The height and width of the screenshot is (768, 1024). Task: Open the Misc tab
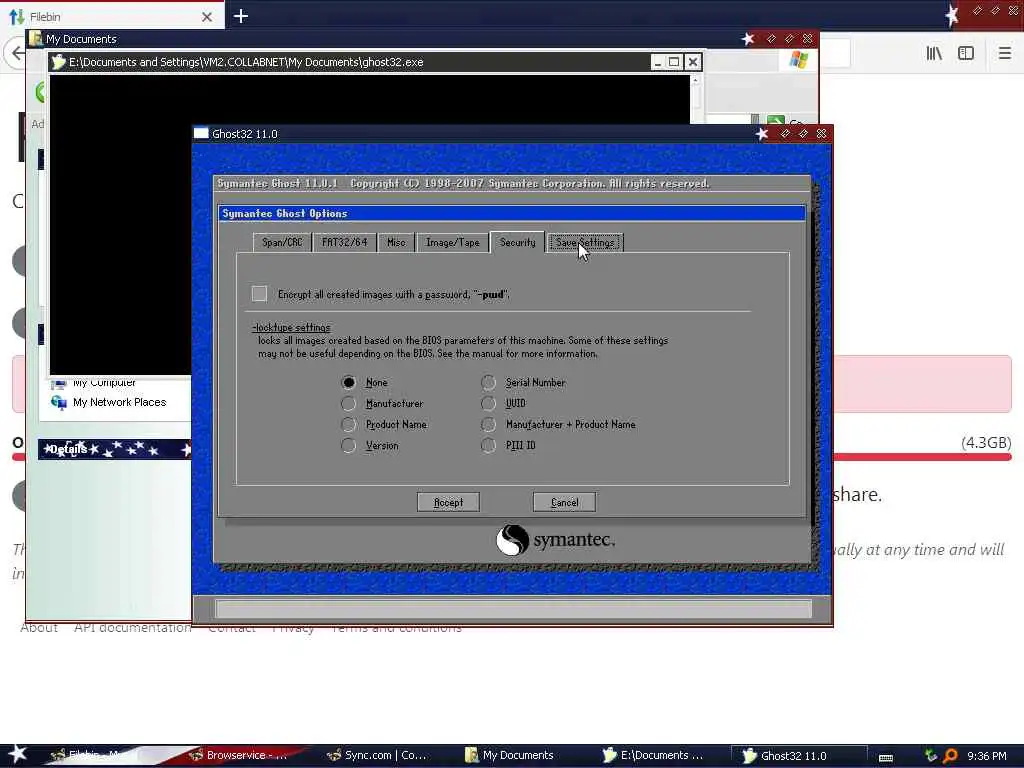(396, 242)
